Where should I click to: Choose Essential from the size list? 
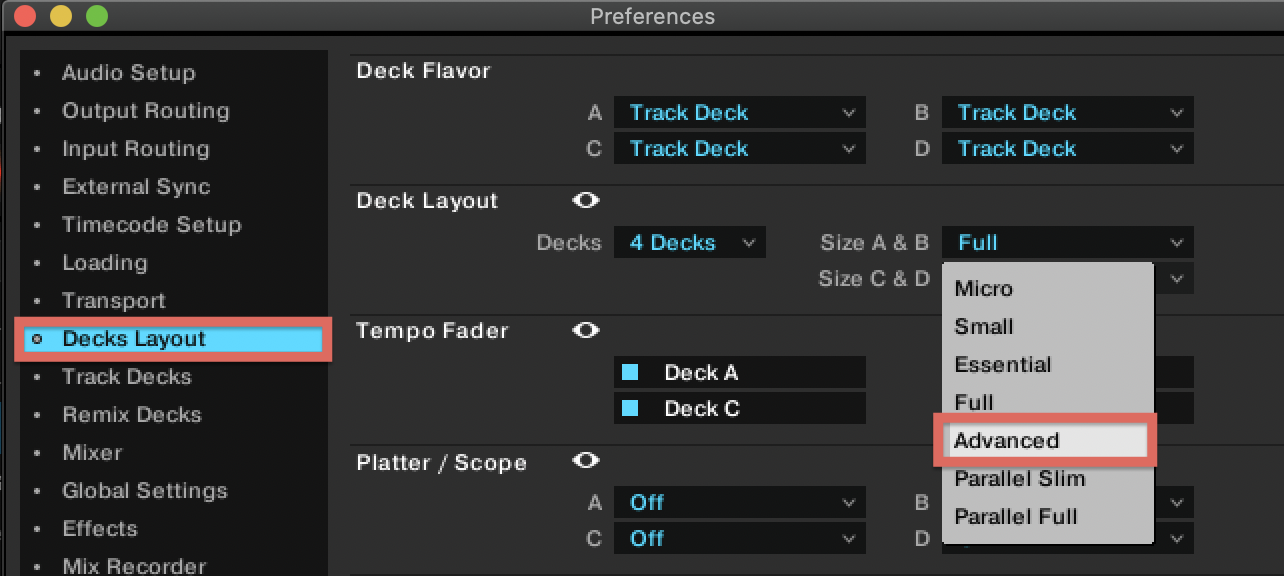1048,365
